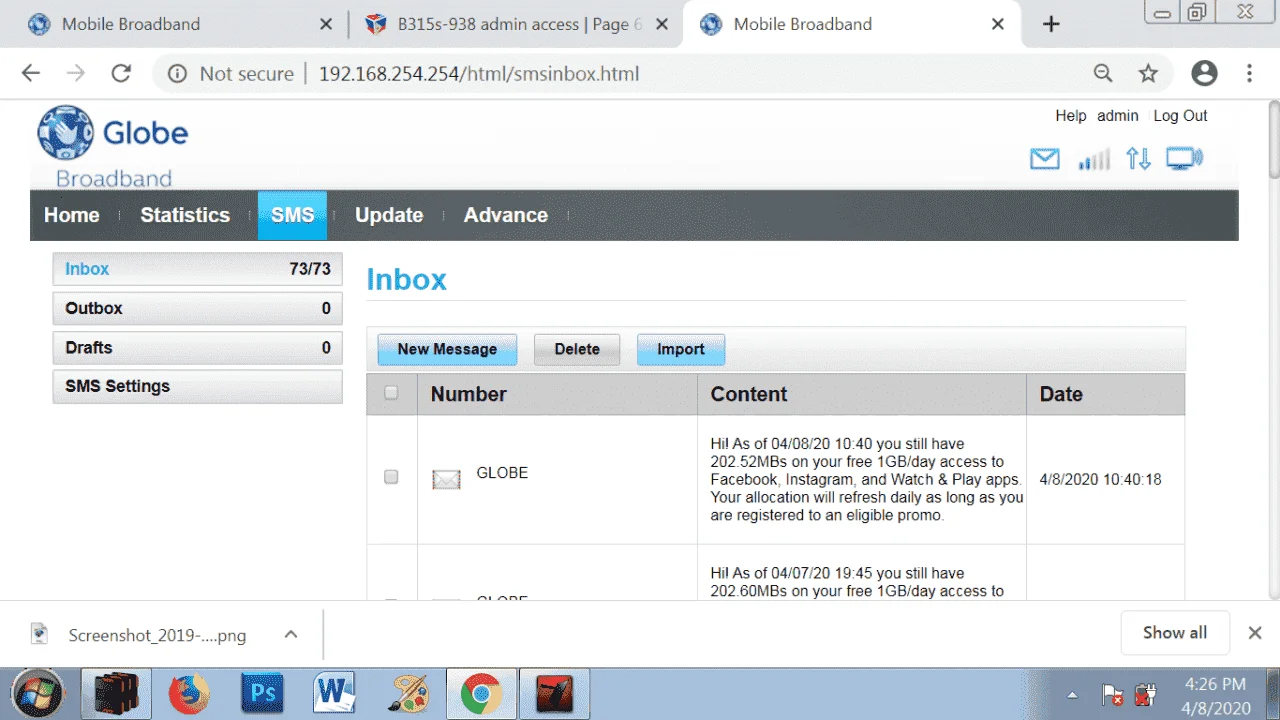Tick the select-all checkbox in table header
The image size is (1280, 720).
pyautogui.click(x=391, y=393)
